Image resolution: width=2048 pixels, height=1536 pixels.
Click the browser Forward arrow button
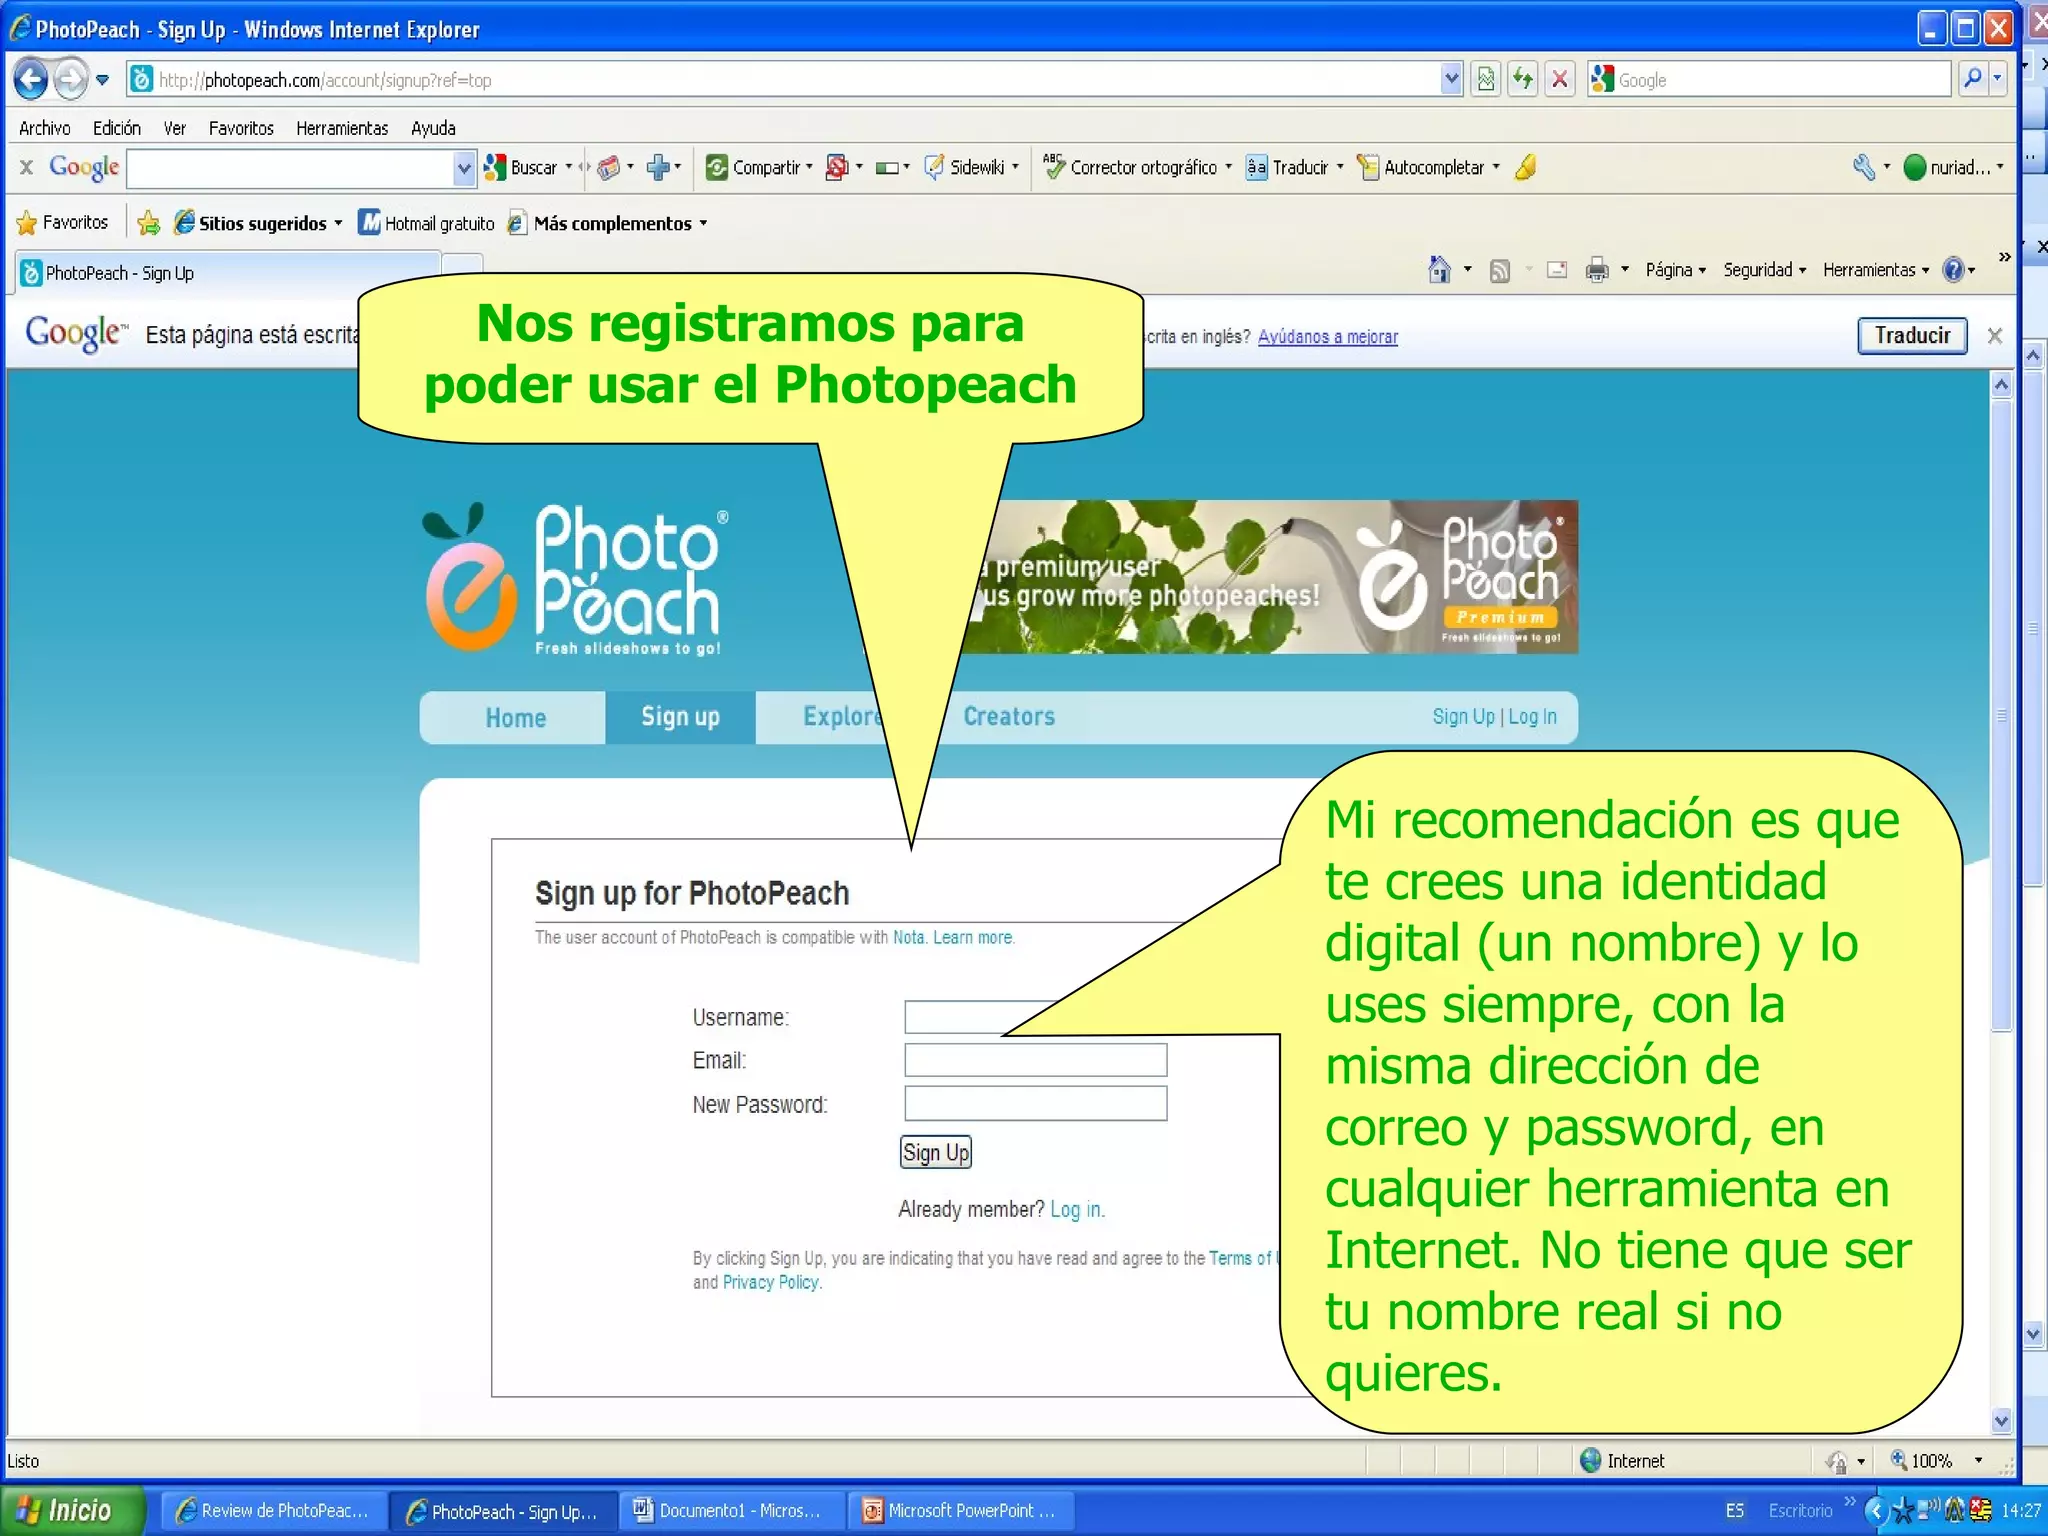coord(69,79)
